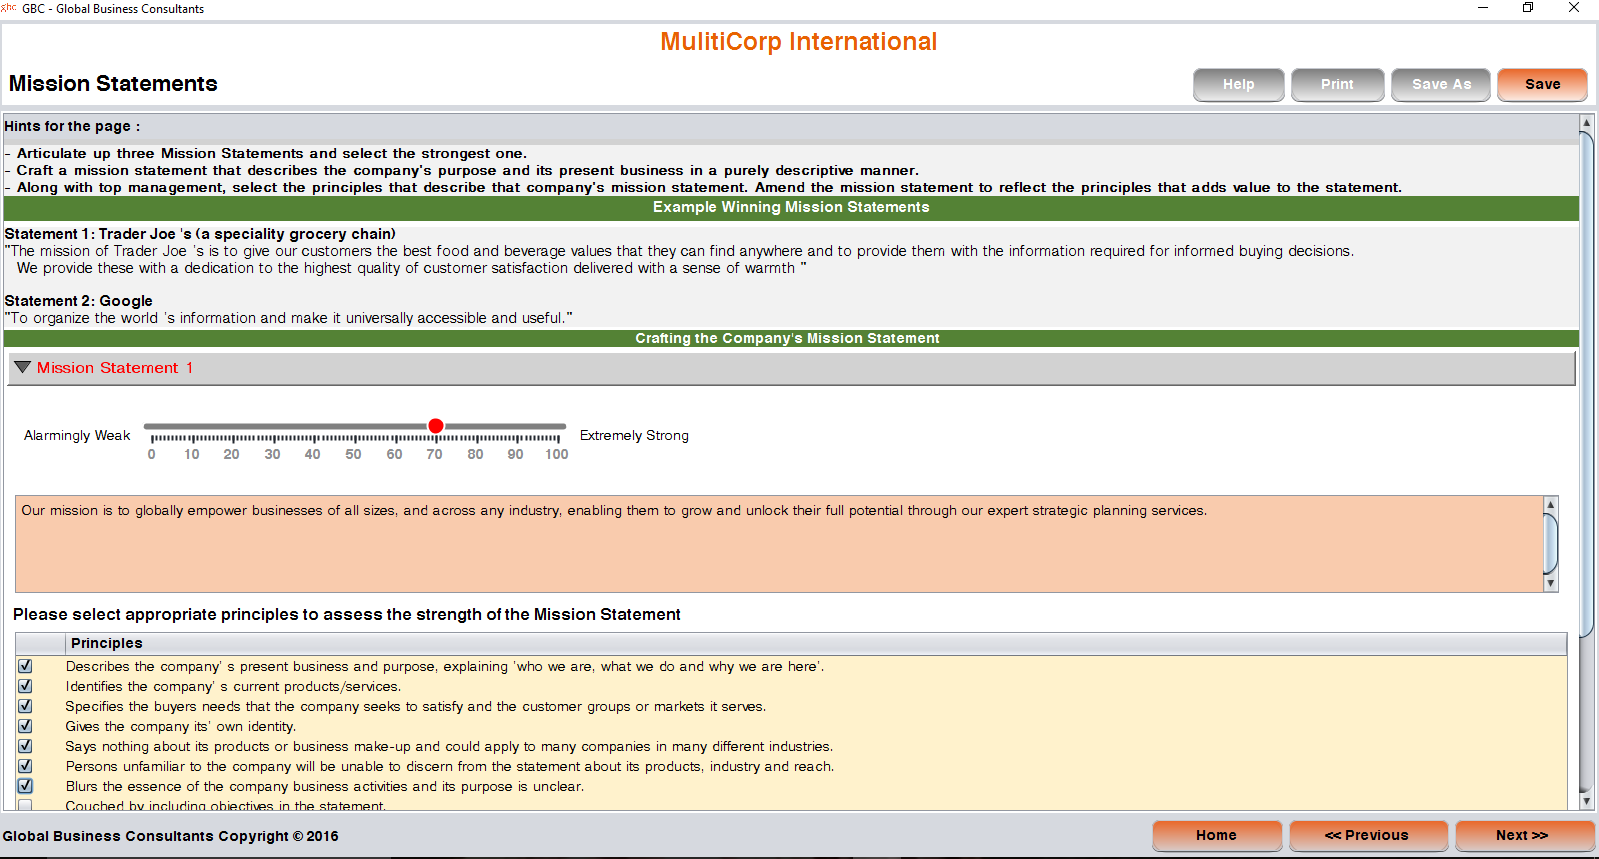
Task: Uncheck 'Says nothing about its products' principle
Action: coord(25,746)
